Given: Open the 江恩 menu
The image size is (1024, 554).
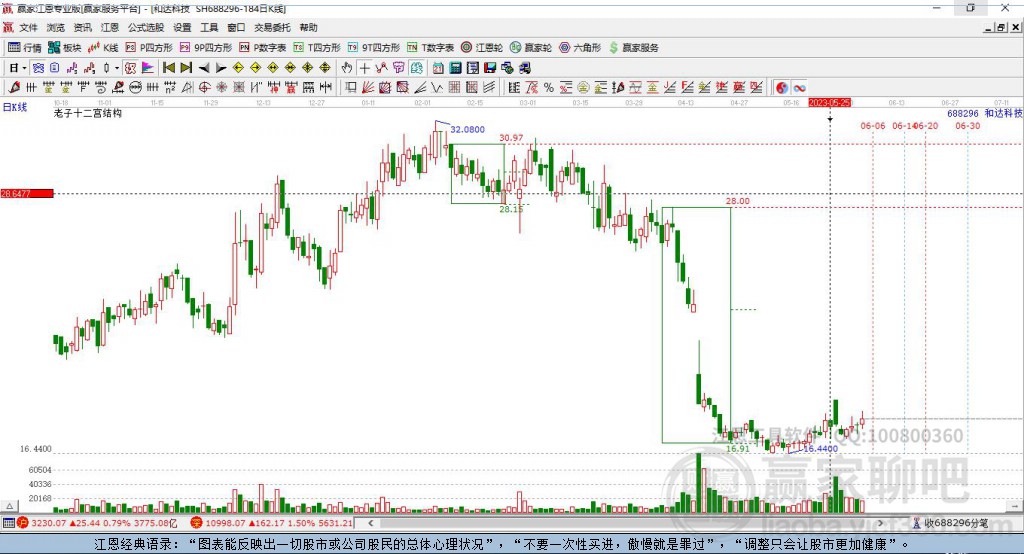Looking at the screenshot, I should (110, 27).
